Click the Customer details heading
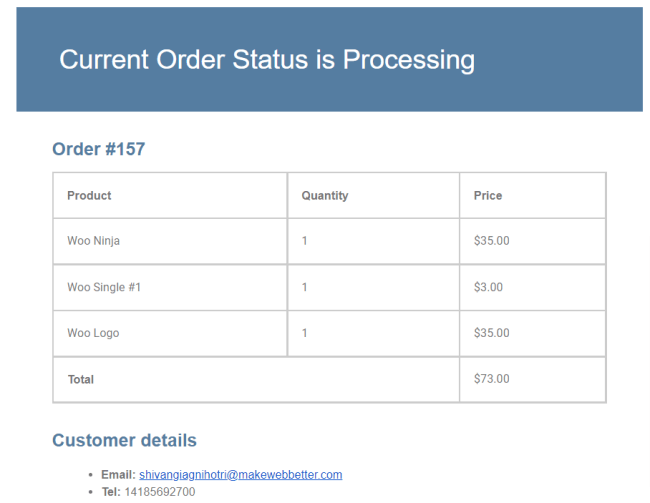The height and width of the screenshot is (503, 650). coord(124,441)
